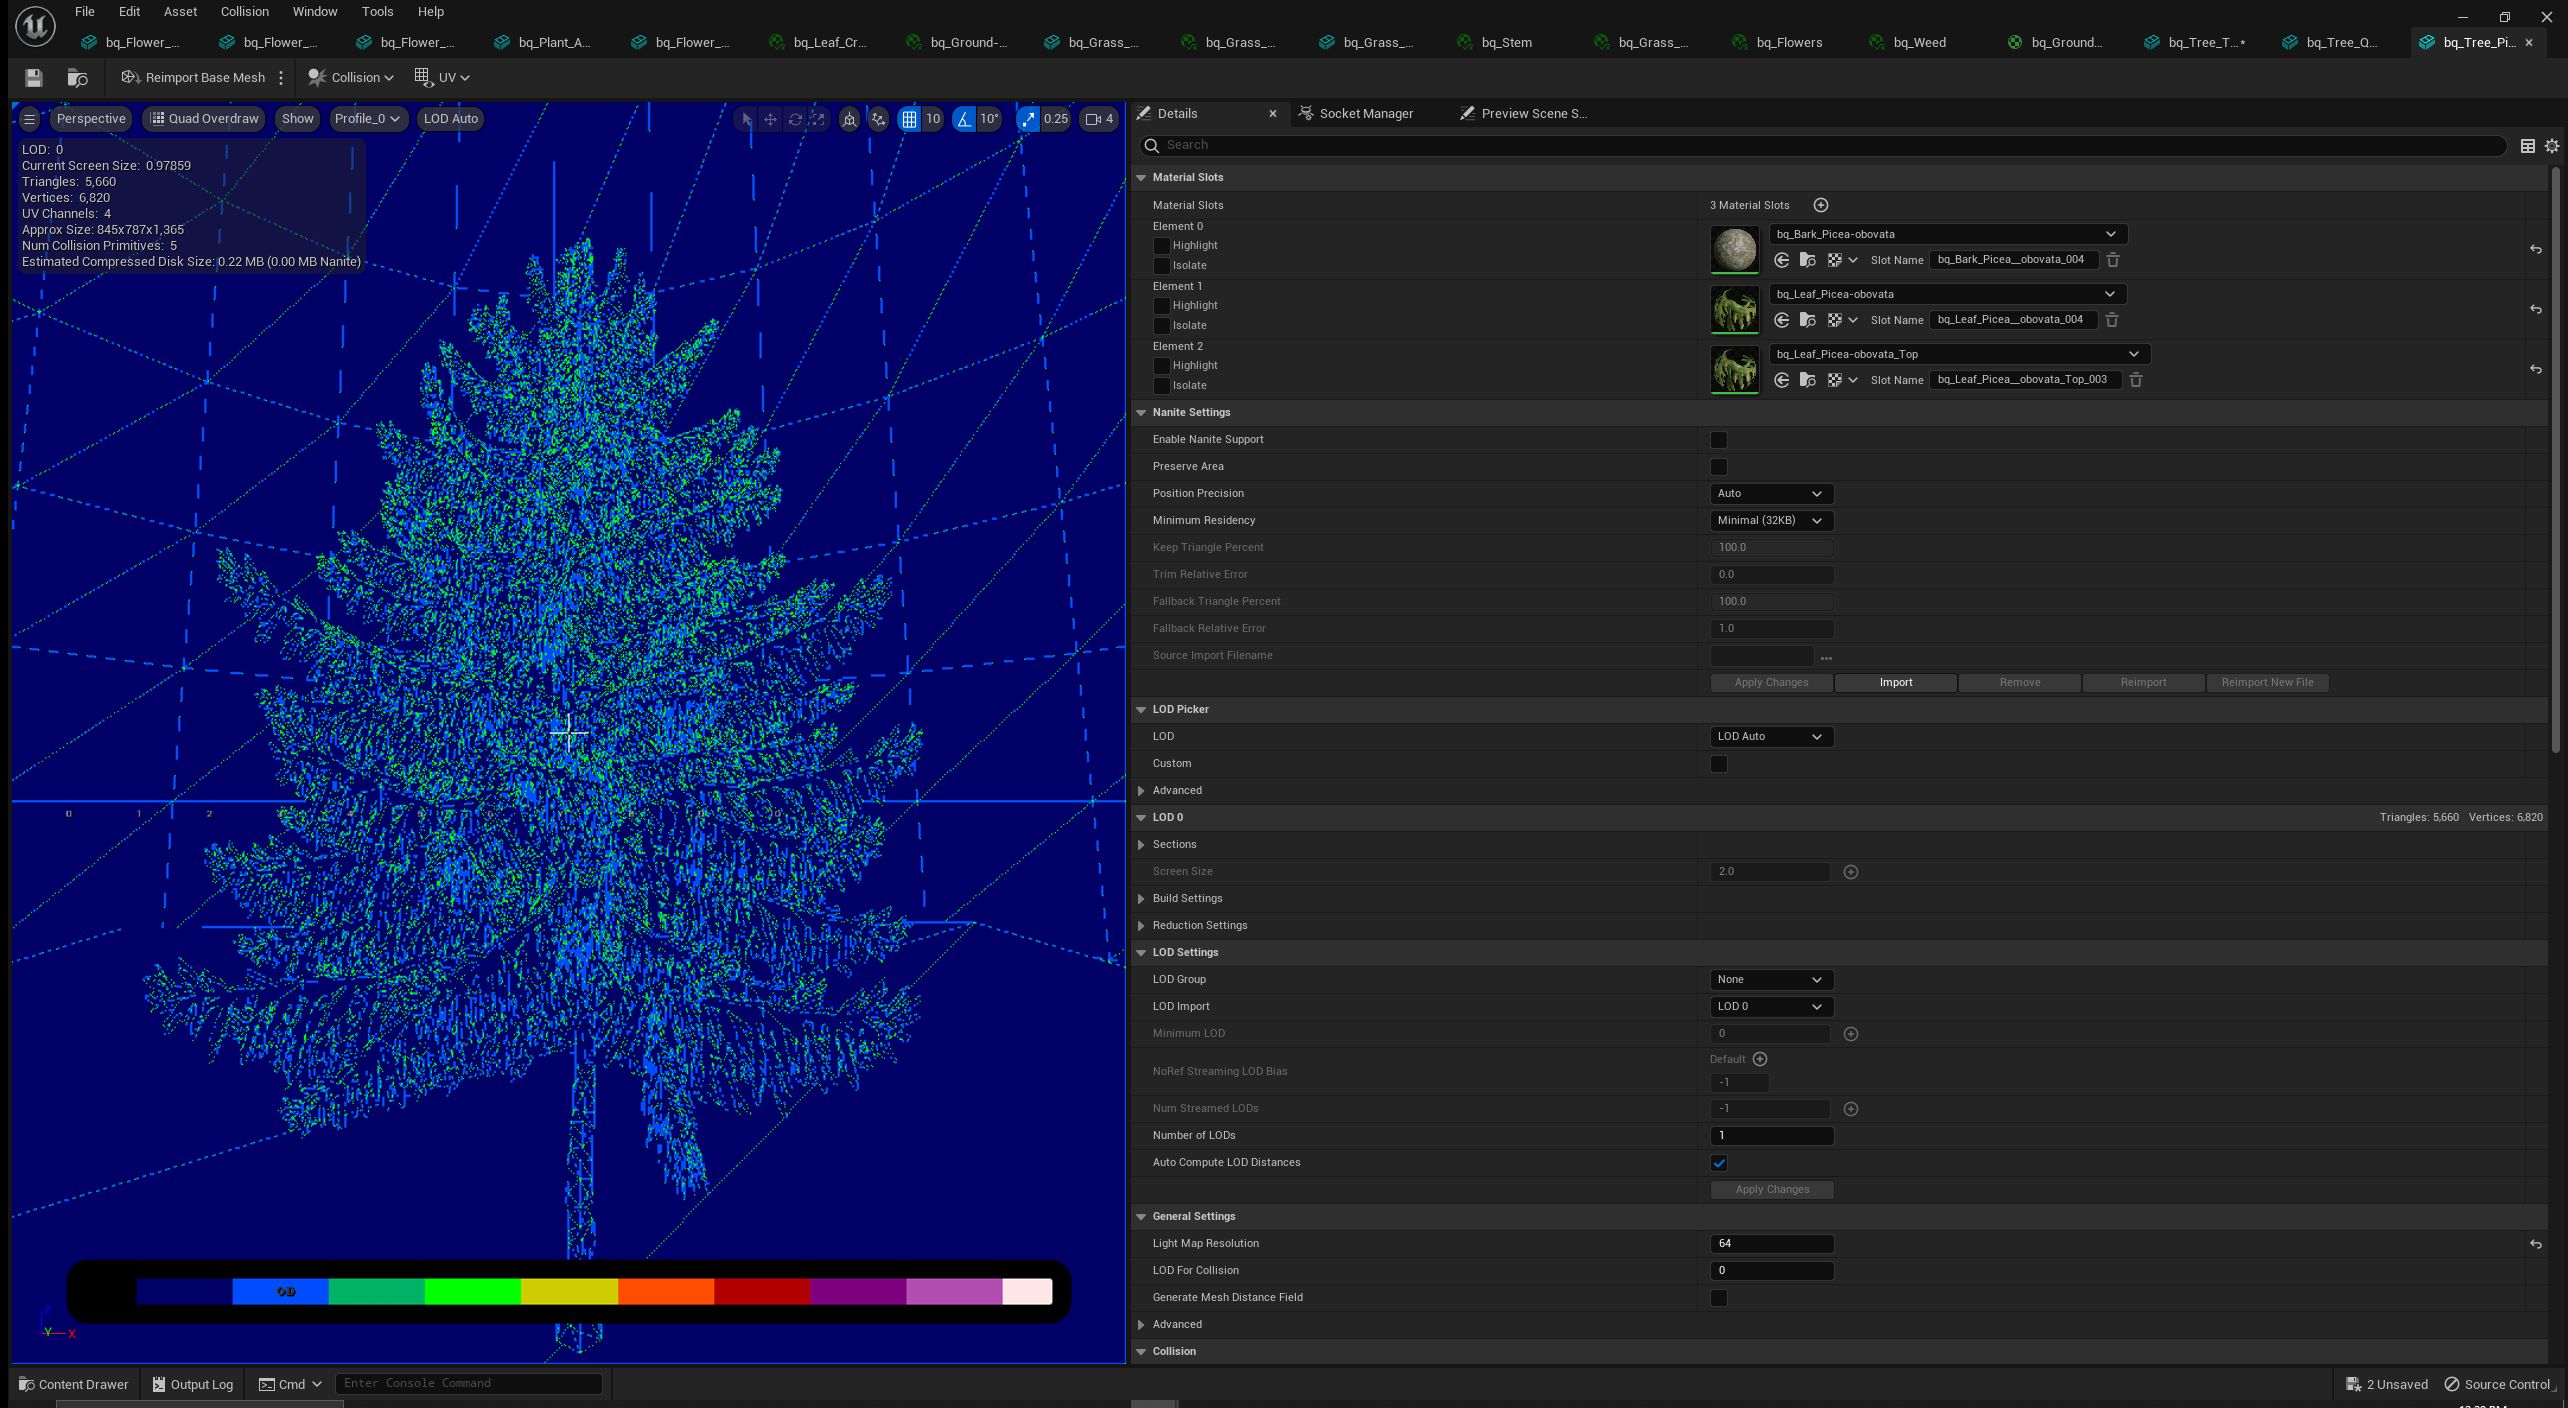Viewport: 2568px width, 1408px height.
Task: Open Minimum Residency dropdown
Action: (1771, 521)
